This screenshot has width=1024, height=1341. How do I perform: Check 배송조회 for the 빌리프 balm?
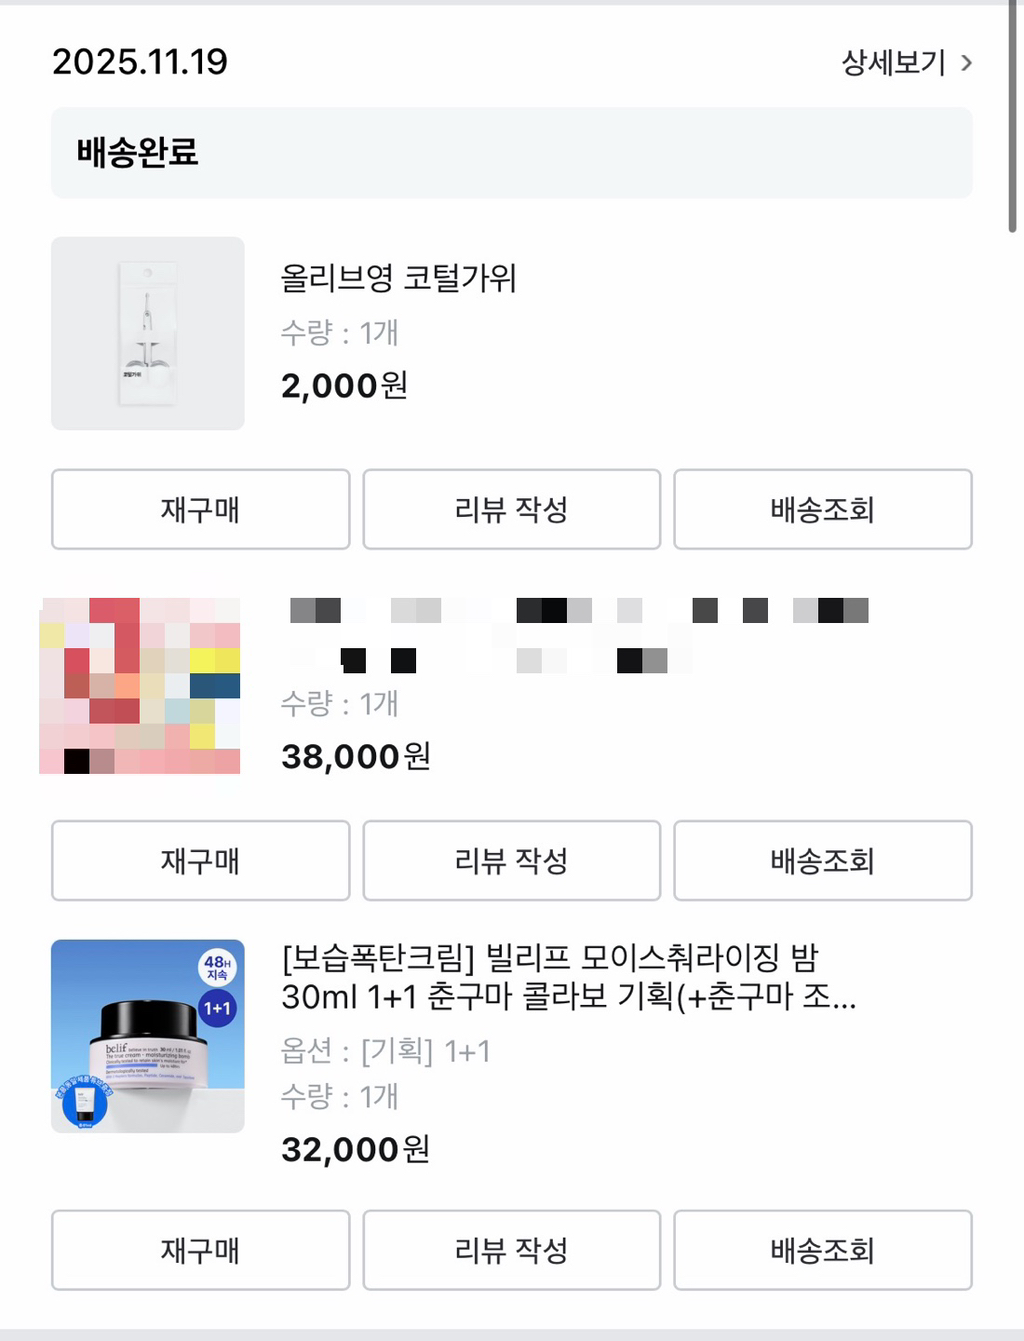(x=822, y=1250)
